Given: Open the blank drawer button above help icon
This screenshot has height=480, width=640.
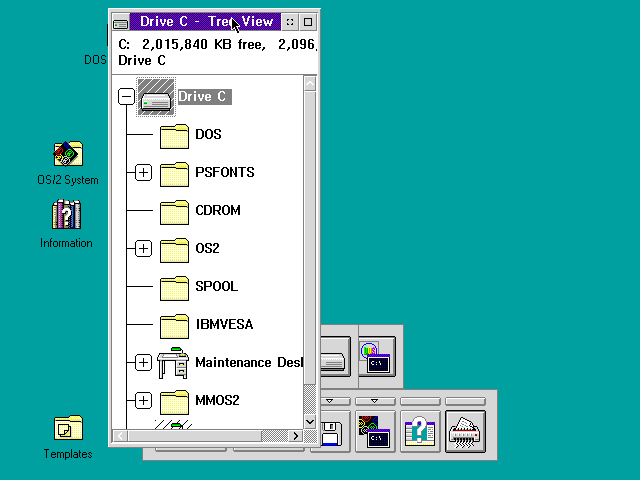Looking at the screenshot, I should coord(420,401).
